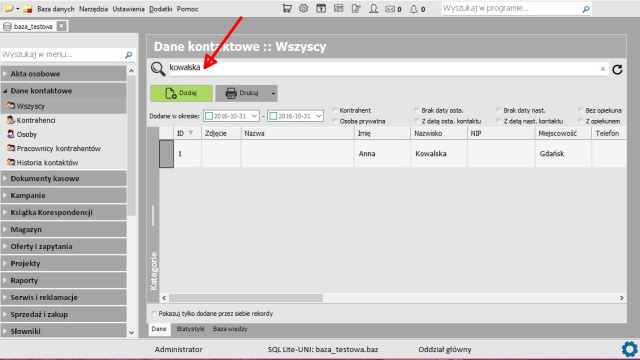The width and height of the screenshot is (640, 360).
Task: Click the yellow folder icon with red mark
Action: [x=27, y=9]
